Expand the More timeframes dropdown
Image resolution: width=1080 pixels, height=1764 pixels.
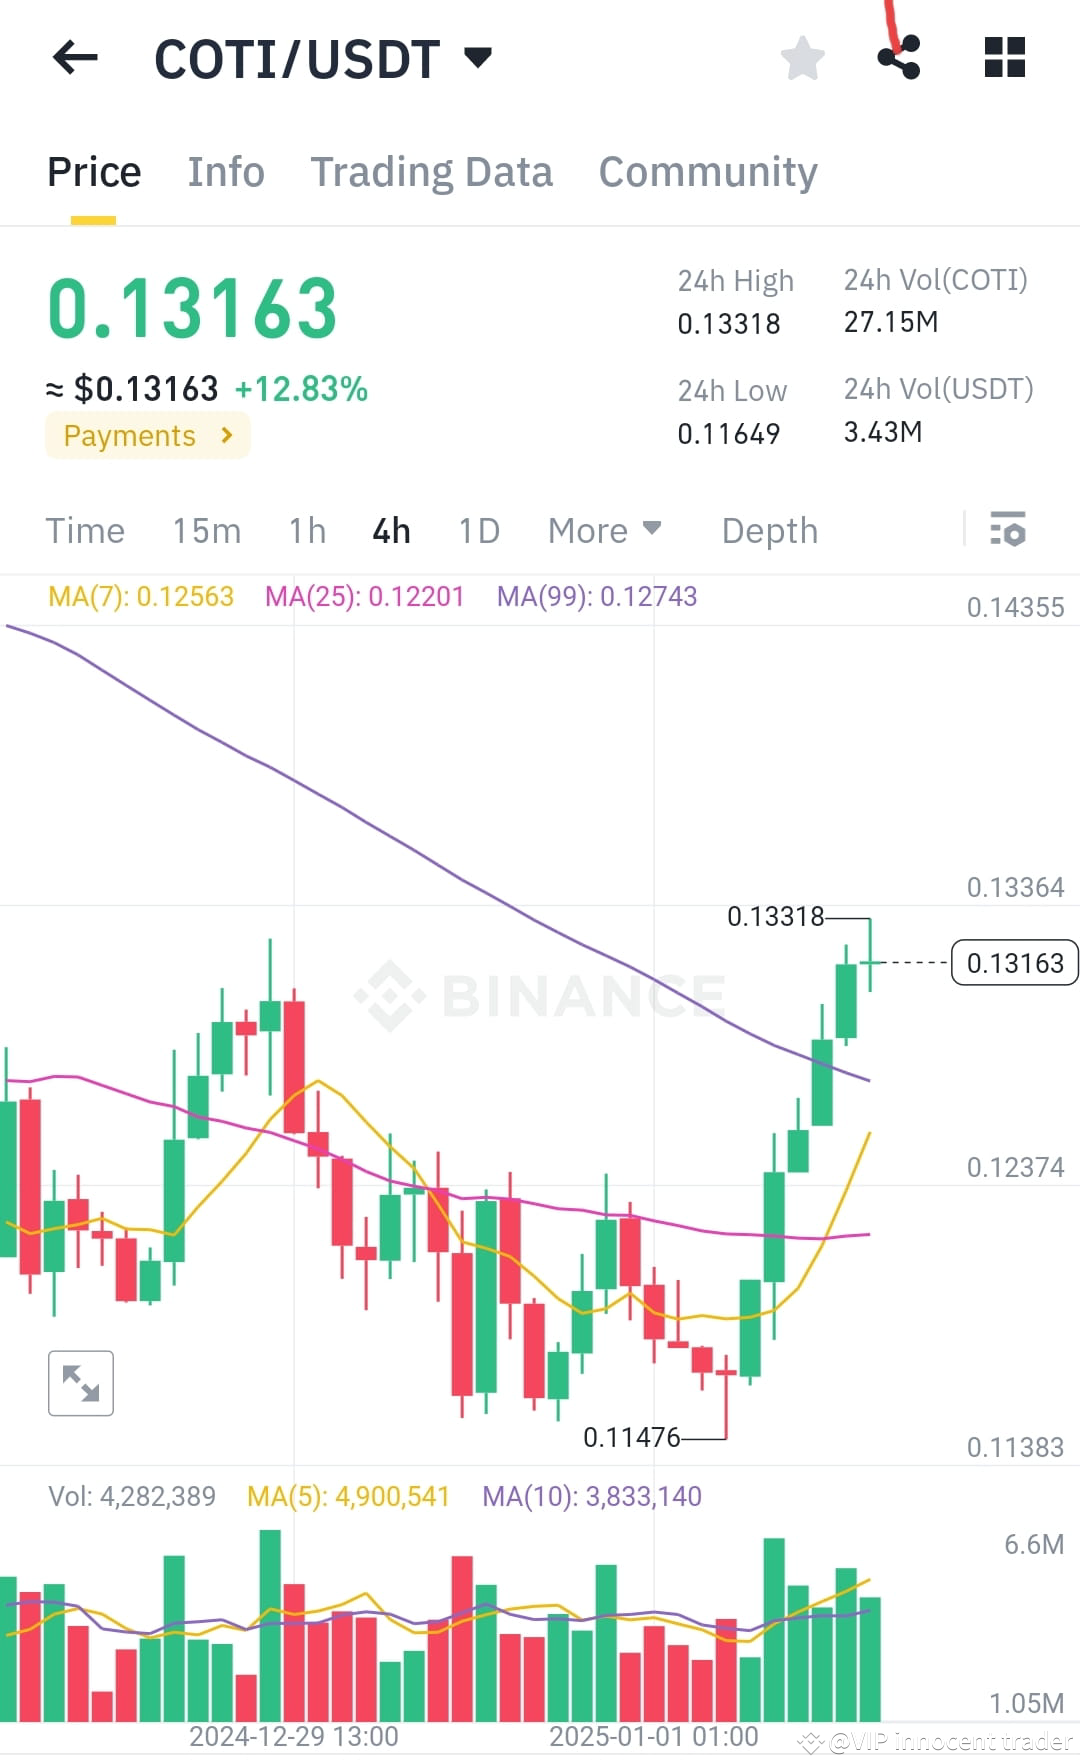tap(604, 530)
